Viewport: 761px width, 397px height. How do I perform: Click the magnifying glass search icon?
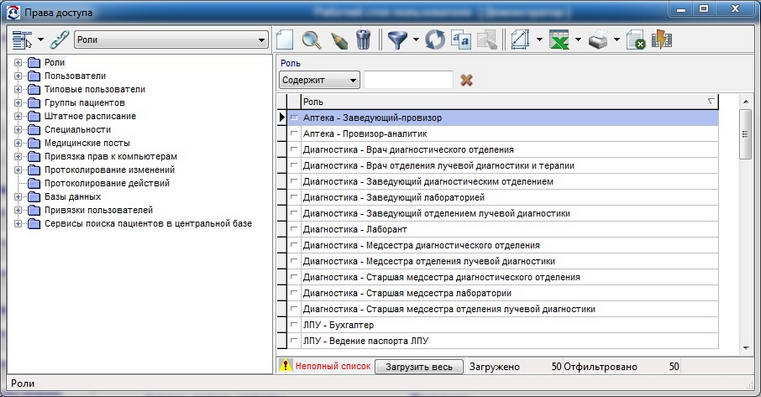[x=312, y=40]
